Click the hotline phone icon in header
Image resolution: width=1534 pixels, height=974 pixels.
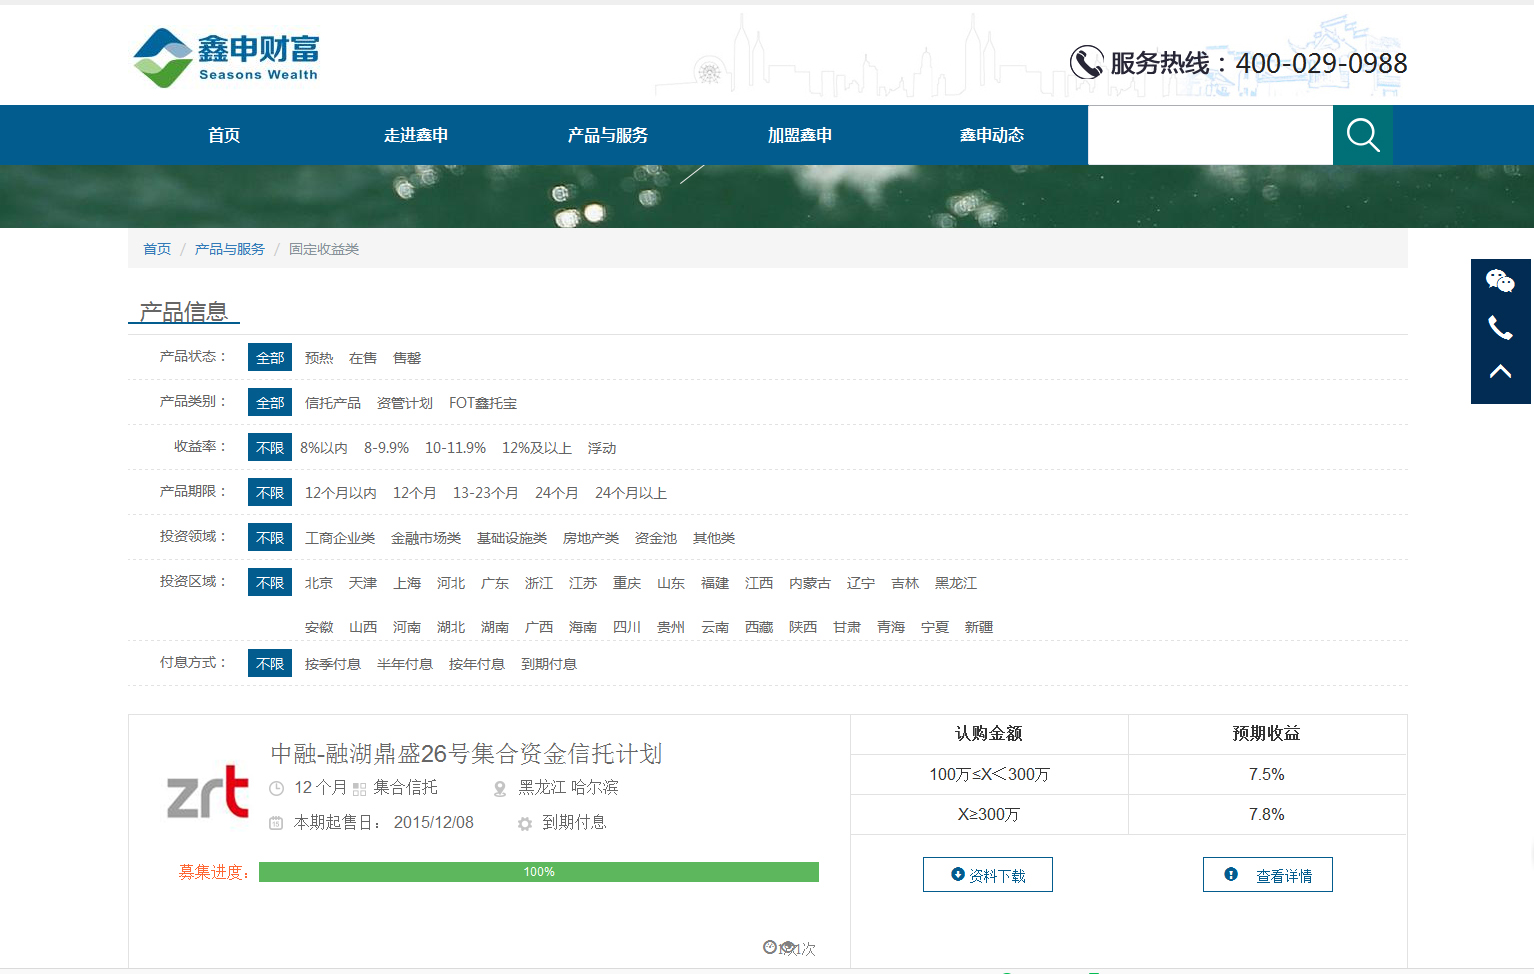(1086, 63)
